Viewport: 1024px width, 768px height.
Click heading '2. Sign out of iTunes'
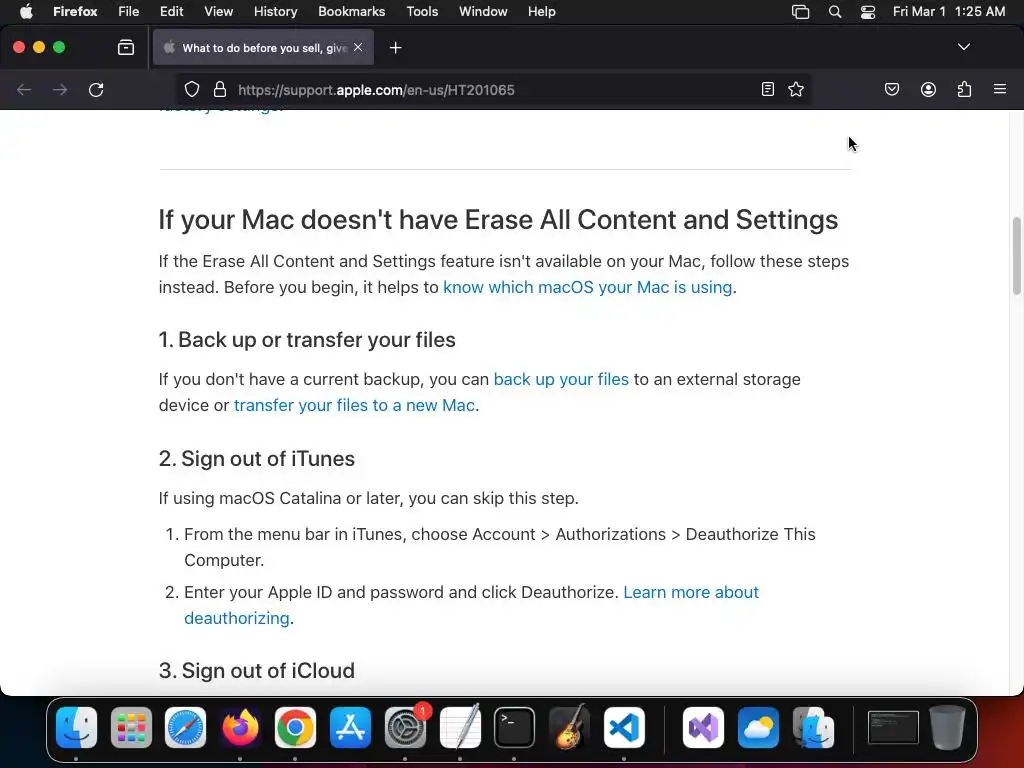click(x=257, y=458)
